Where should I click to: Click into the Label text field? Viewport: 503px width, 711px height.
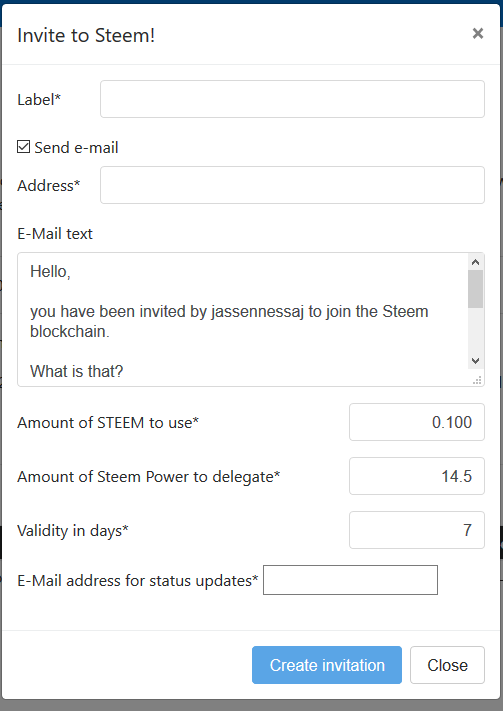[292, 99]
